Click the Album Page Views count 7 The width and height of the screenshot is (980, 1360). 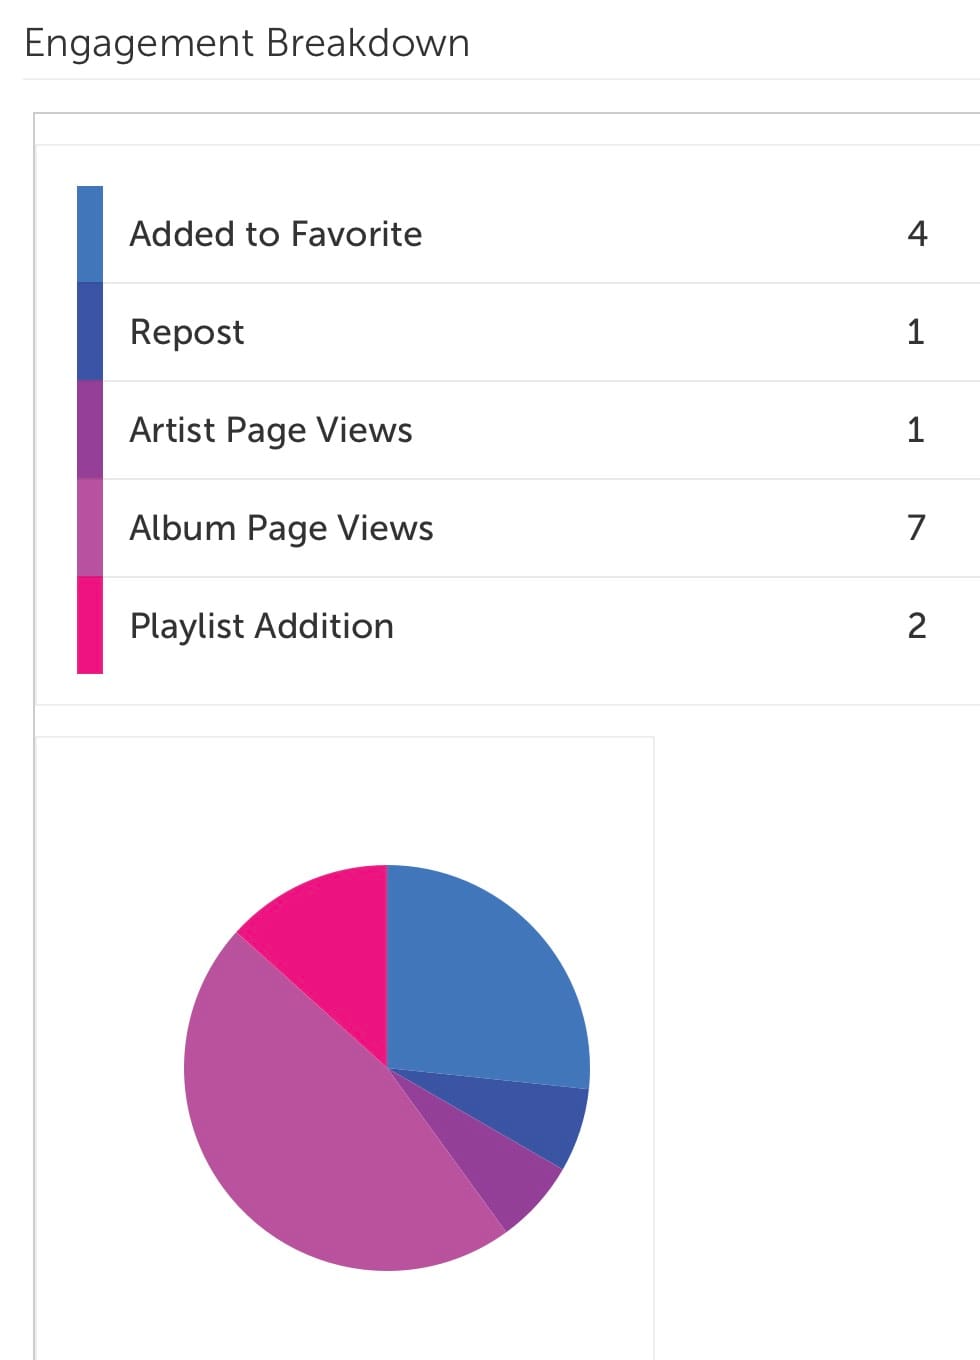pos(916,527)
